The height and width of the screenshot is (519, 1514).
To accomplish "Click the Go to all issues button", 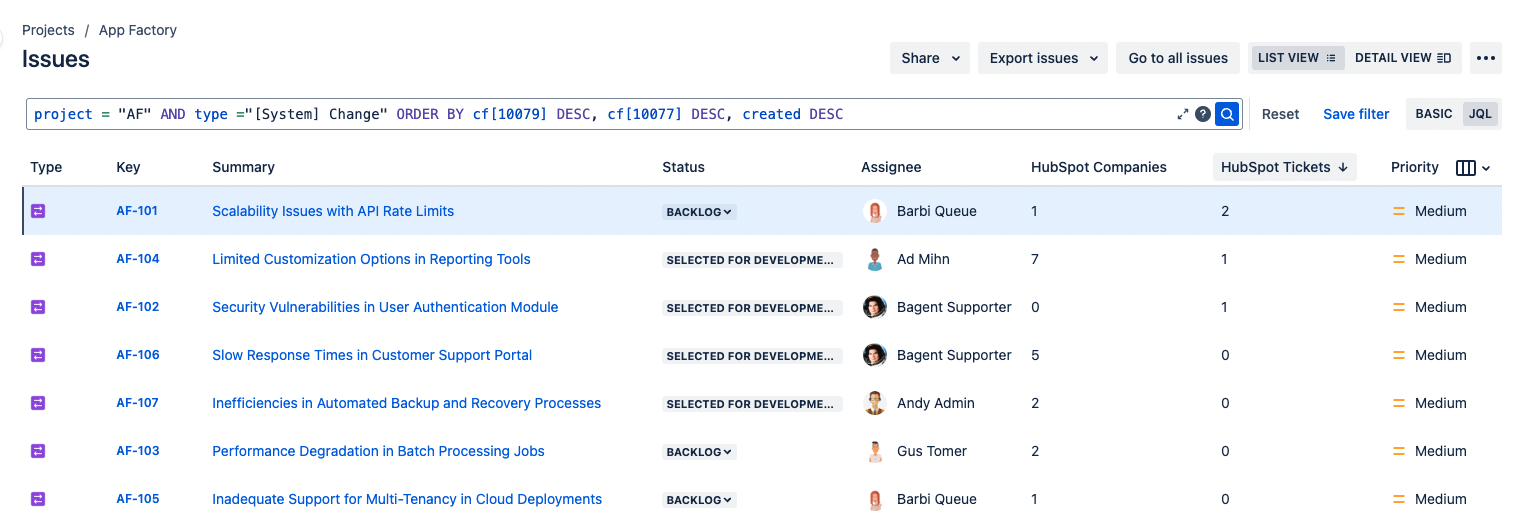I will click(x=1178, y=58).
